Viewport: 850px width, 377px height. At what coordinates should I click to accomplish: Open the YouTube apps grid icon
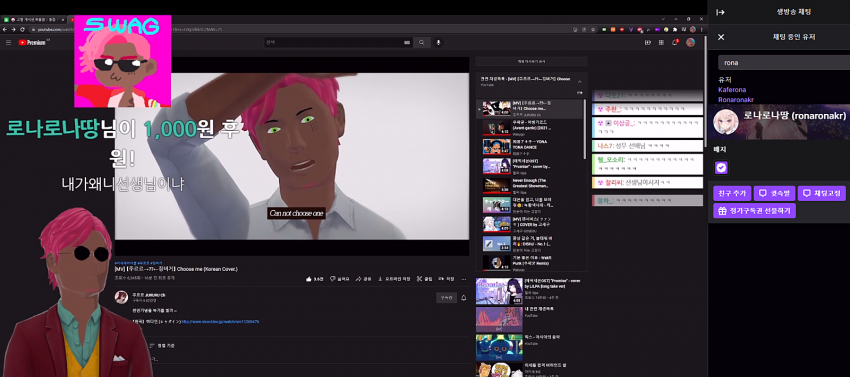click(661, 42)
